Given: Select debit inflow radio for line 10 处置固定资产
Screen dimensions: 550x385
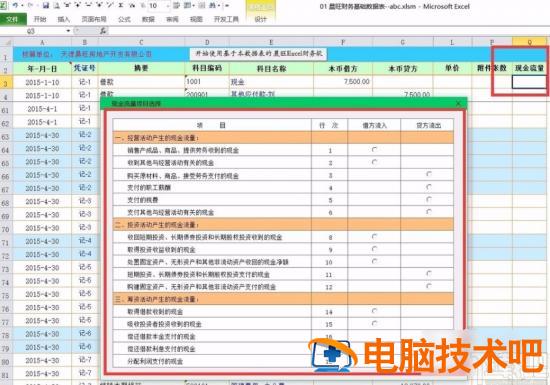Looking at the screenshot, I should pos(374,262).
